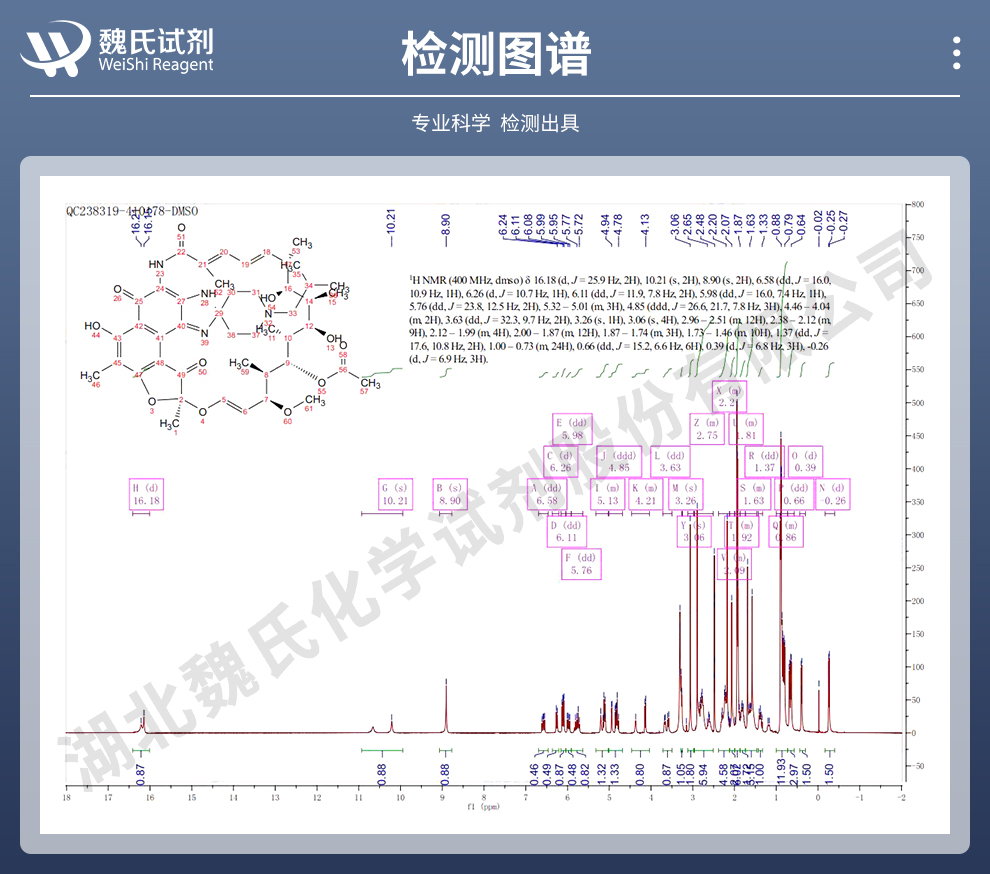Viewport: 990px width, 874px height.
Task: Select the Z (m) 2.75 multiplet label
Action: coord(706,429)
